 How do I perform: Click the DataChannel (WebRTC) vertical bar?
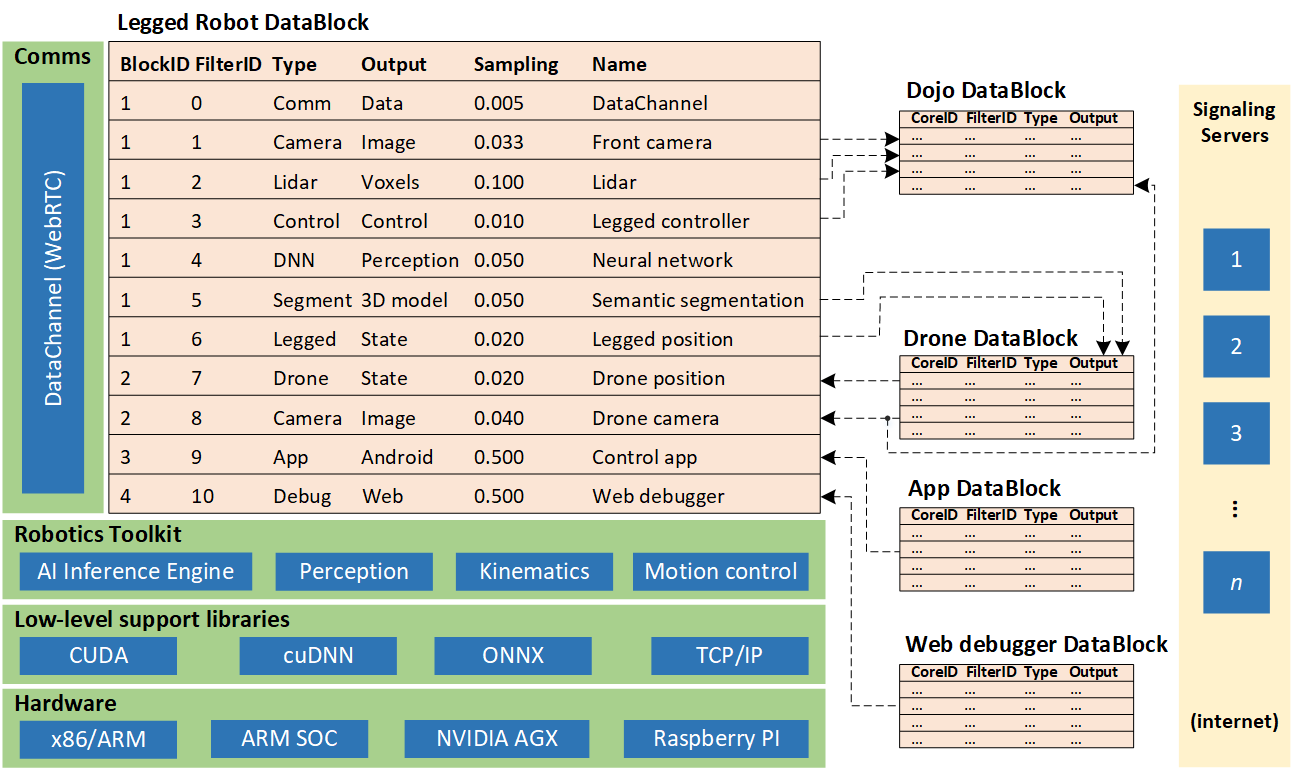pyautogui.click(x=53, y=288)
